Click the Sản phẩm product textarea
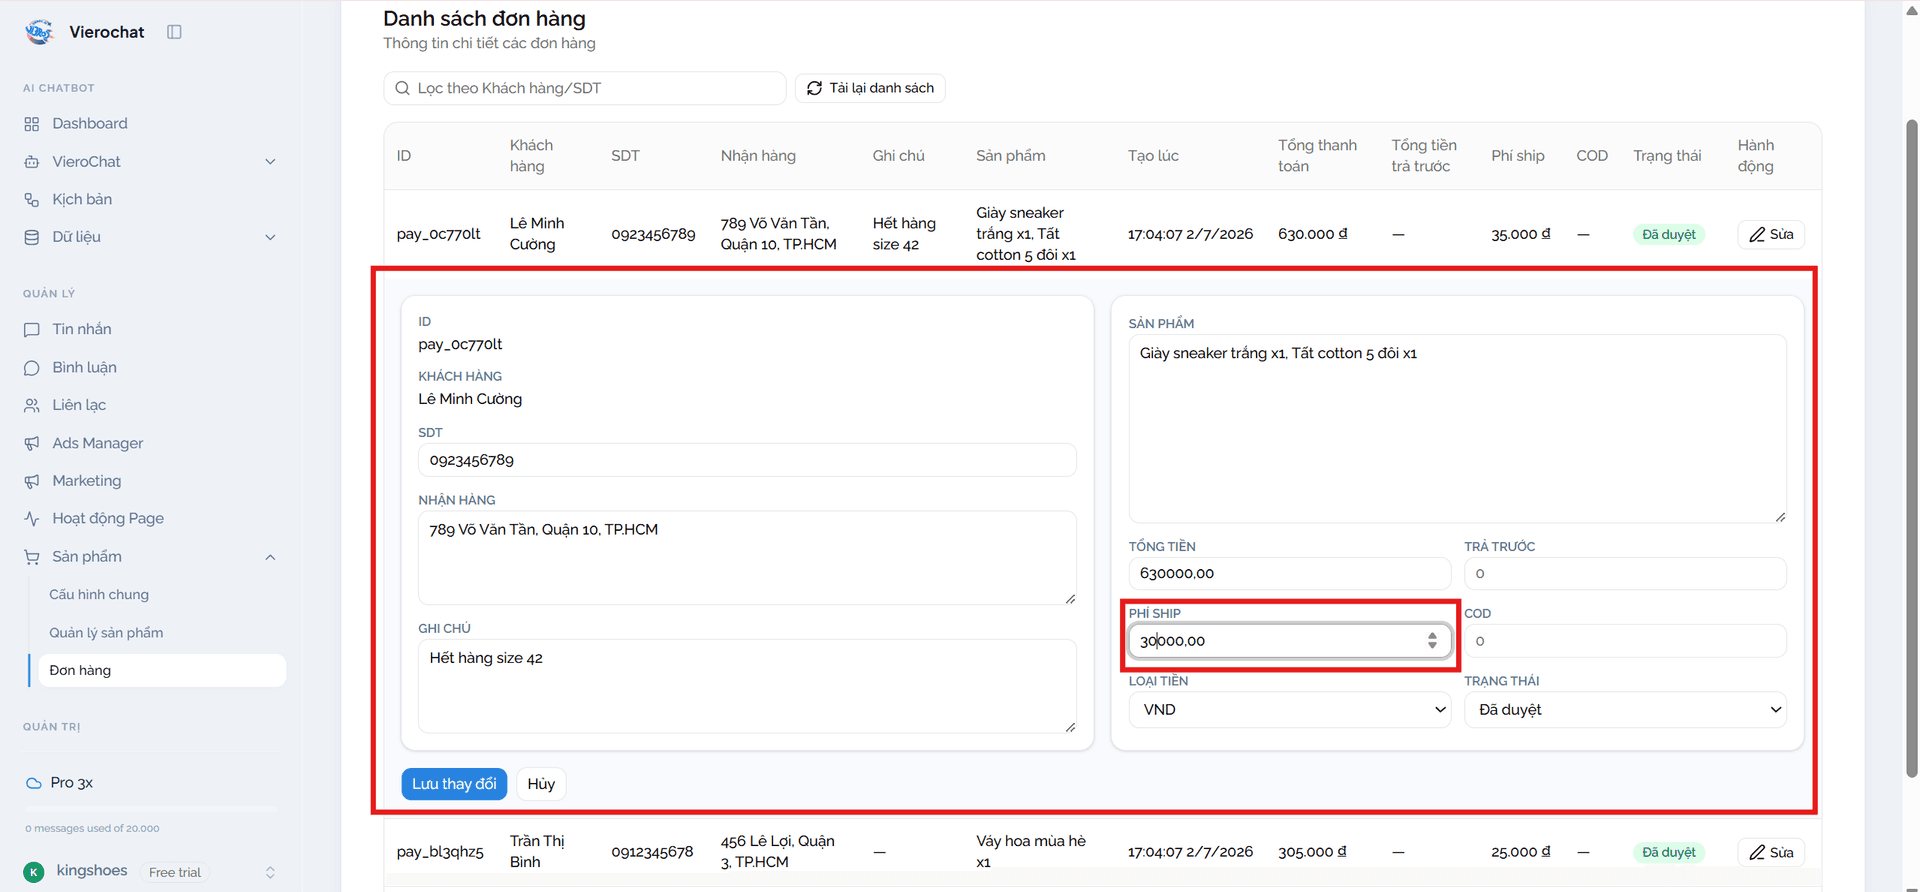 1457,429
